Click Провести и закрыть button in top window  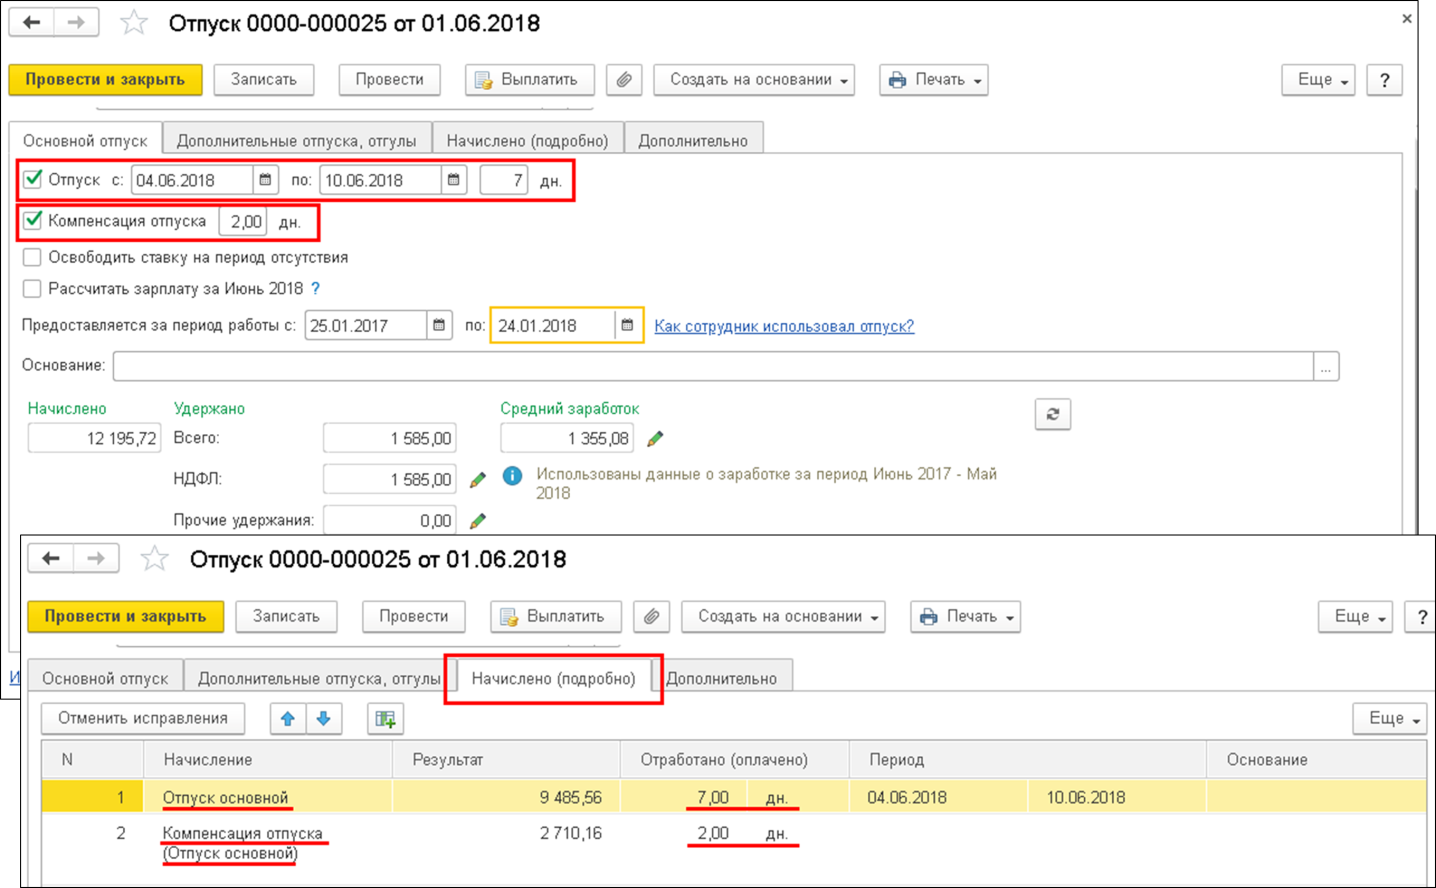[x=105, y=80]
